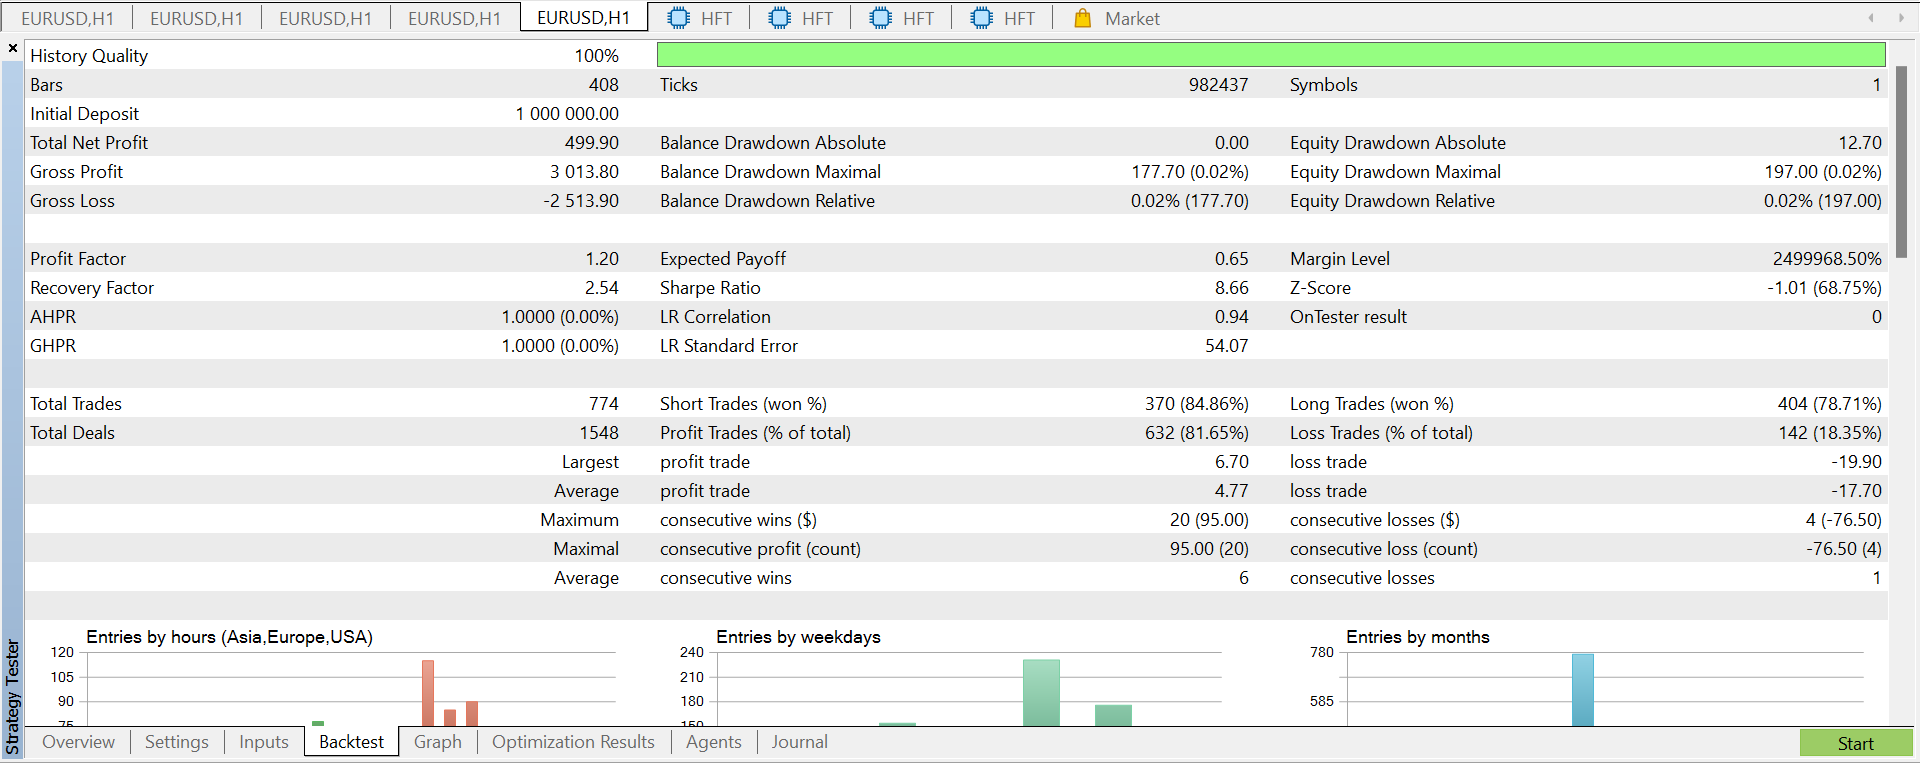Select the LR Correlation value 0.94

1232,317
